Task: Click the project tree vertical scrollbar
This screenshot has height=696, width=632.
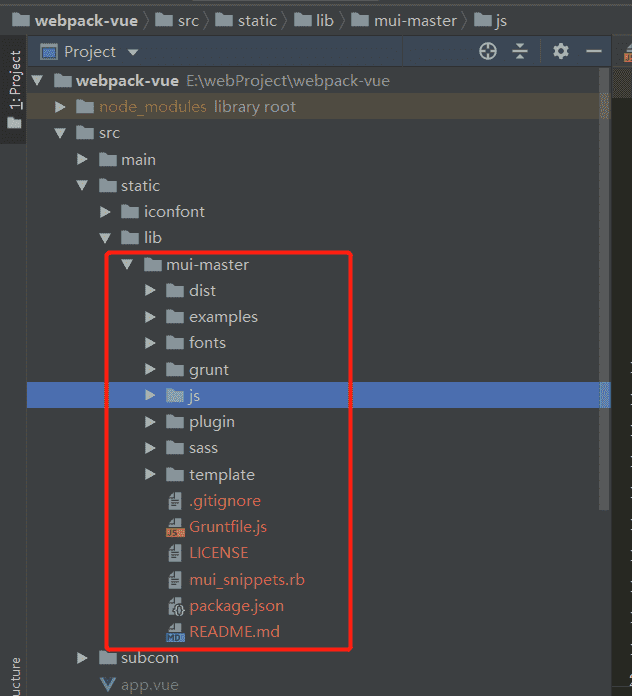Action: point(603,300)
